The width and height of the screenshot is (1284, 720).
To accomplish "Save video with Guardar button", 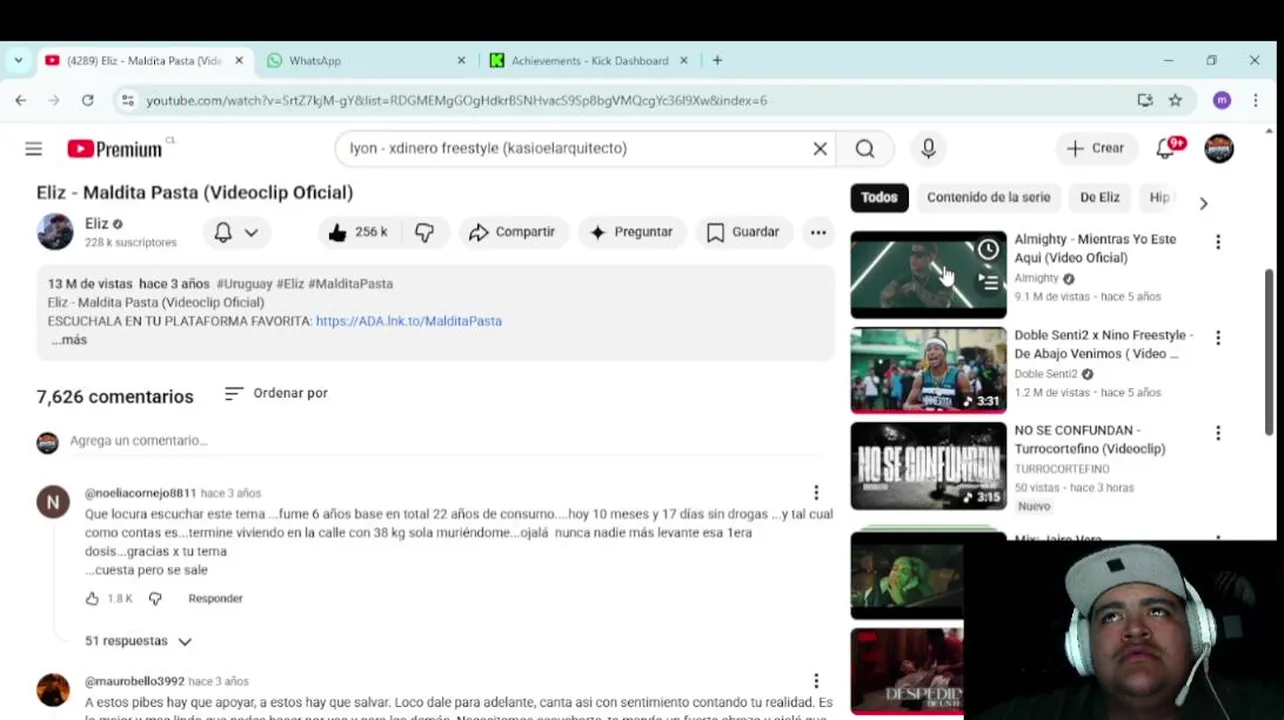I will coord(743,232).
